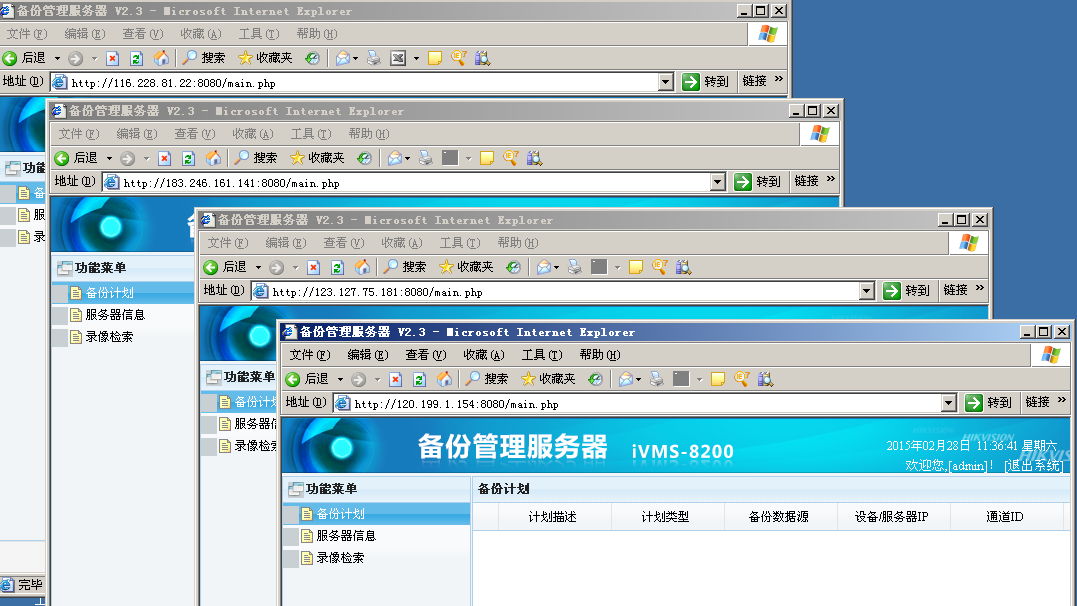Click Forward icon in 120.199.1.154 window
Screen dimensions: 1077x606
point(358,379)
